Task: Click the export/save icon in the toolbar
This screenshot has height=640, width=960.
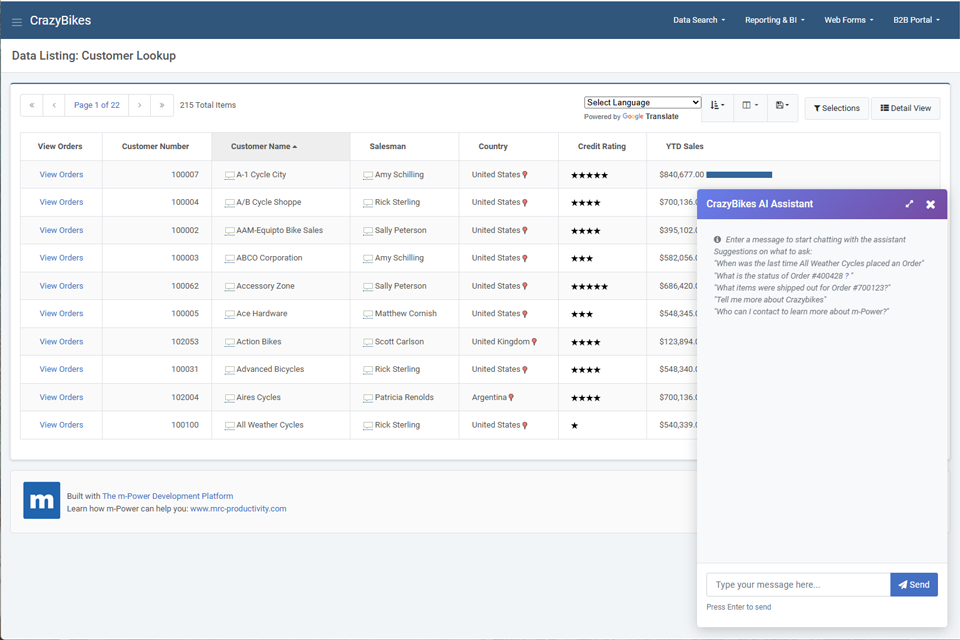Action: coord(783,106)
